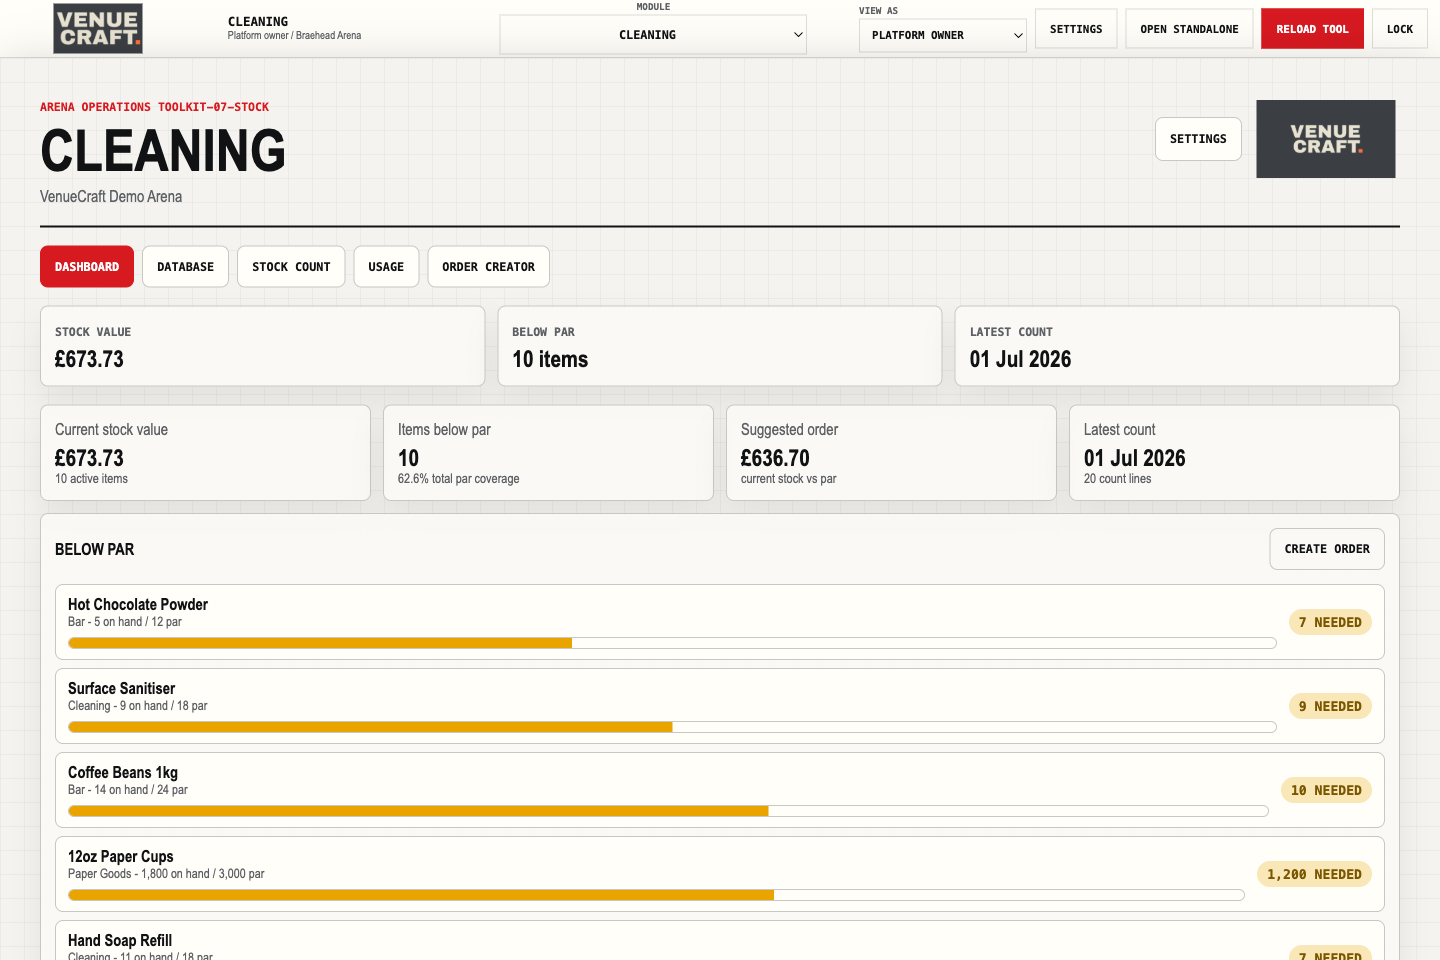Click the '62.6% total par coverage' text
This screenshot has width=1440, height=960.
tap(459, 479)
